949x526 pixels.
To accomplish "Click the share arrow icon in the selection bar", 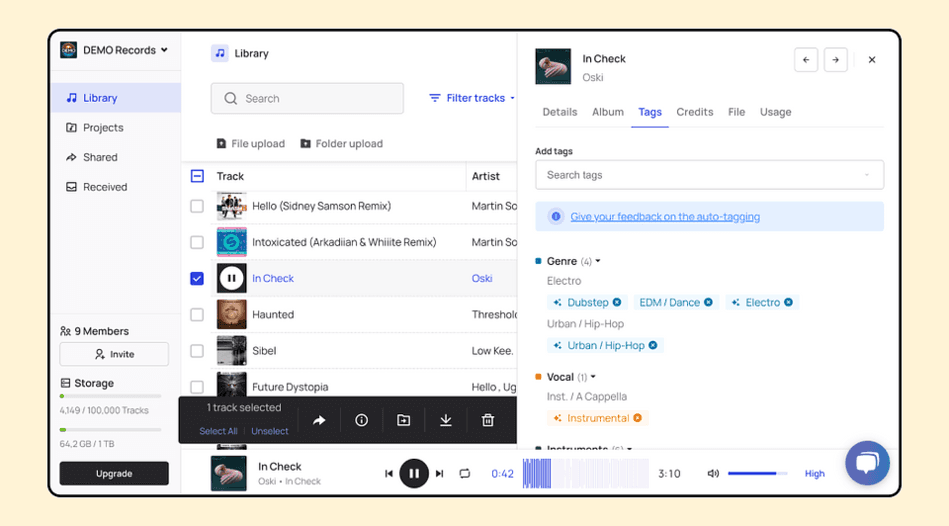I will point(319,420).
